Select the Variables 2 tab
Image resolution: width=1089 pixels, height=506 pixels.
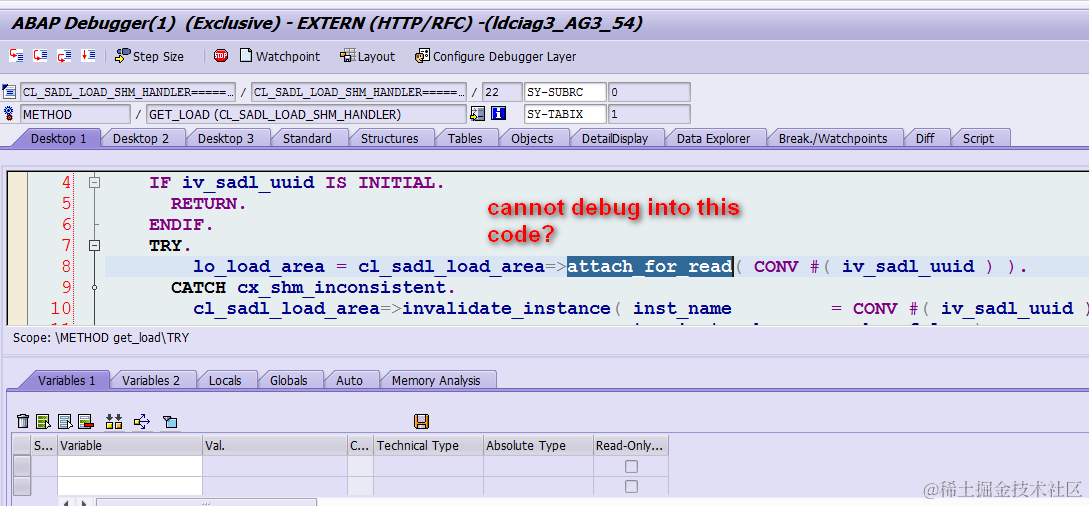(151, 380)
